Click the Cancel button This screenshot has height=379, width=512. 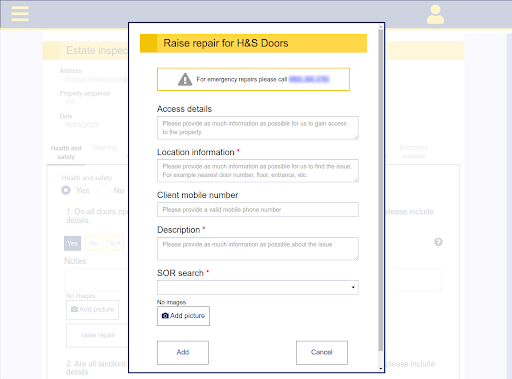click(x=322, y=352)
